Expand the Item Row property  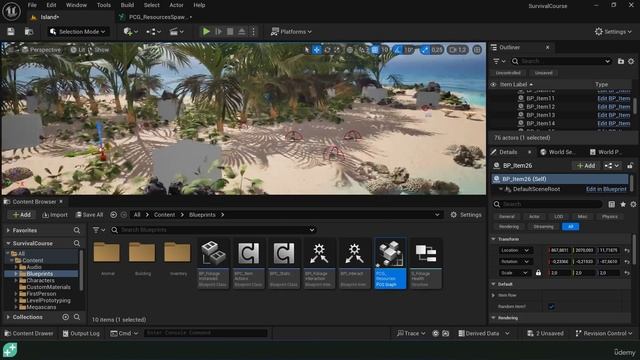493,295
